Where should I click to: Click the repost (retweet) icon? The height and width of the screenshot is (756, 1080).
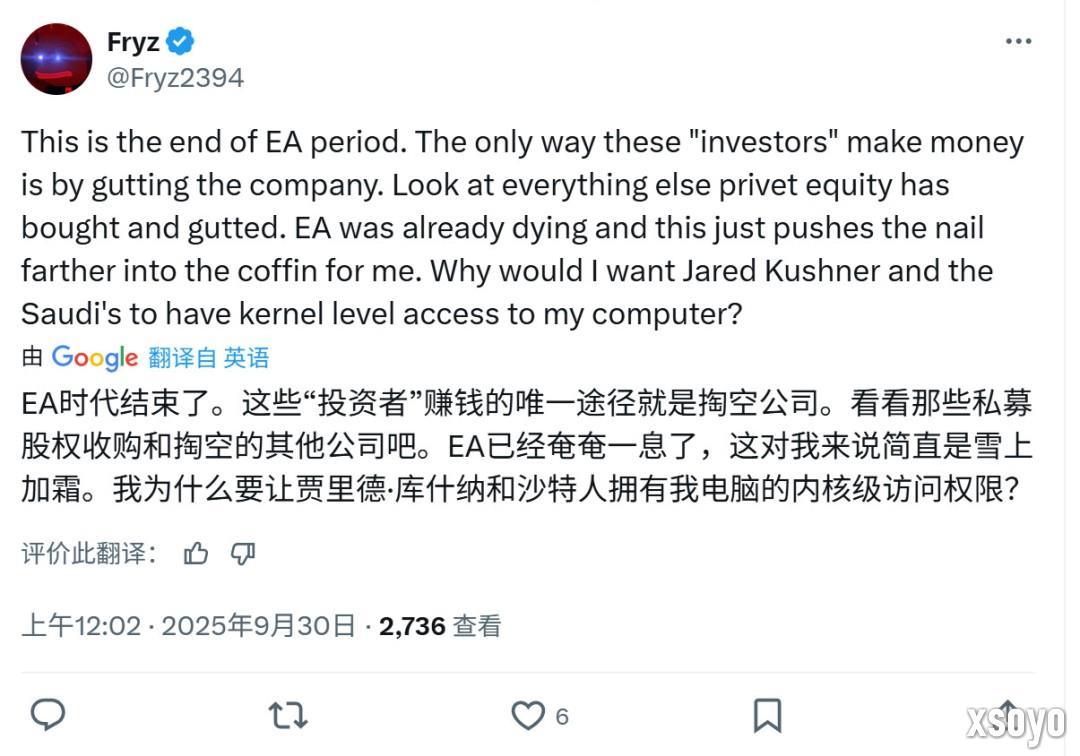pyautogui.click(x=286, y=715)
